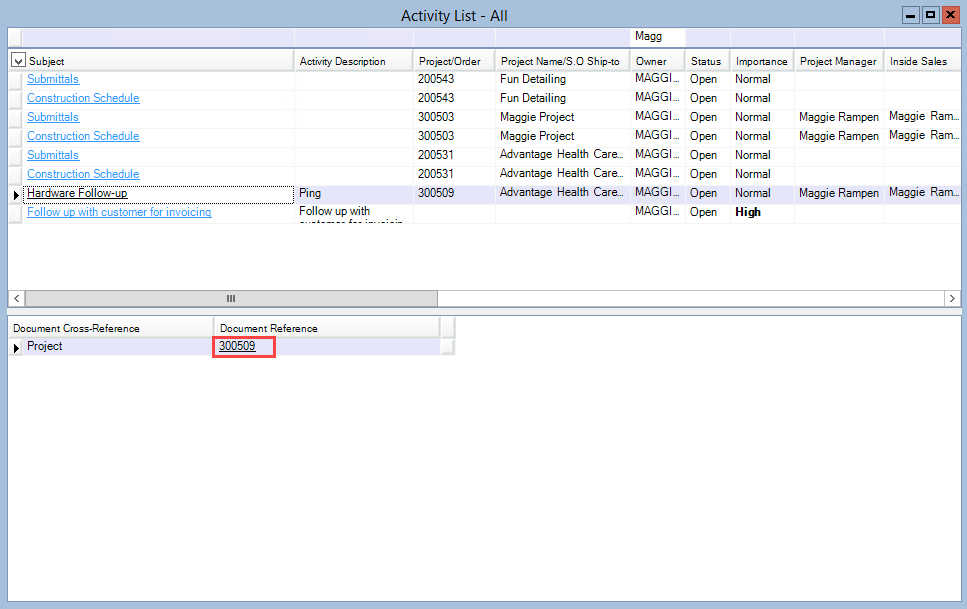Maximize the Activity List window
Screen dimensions: 967x609
pyautogui.click(x=930, y=15)
